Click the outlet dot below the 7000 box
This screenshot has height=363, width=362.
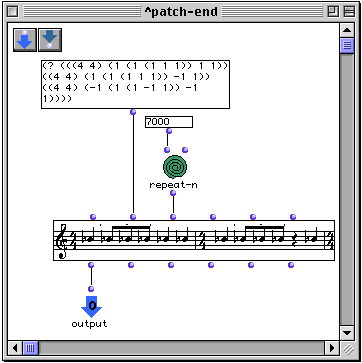pyautogui.click(x=169, y=131)
